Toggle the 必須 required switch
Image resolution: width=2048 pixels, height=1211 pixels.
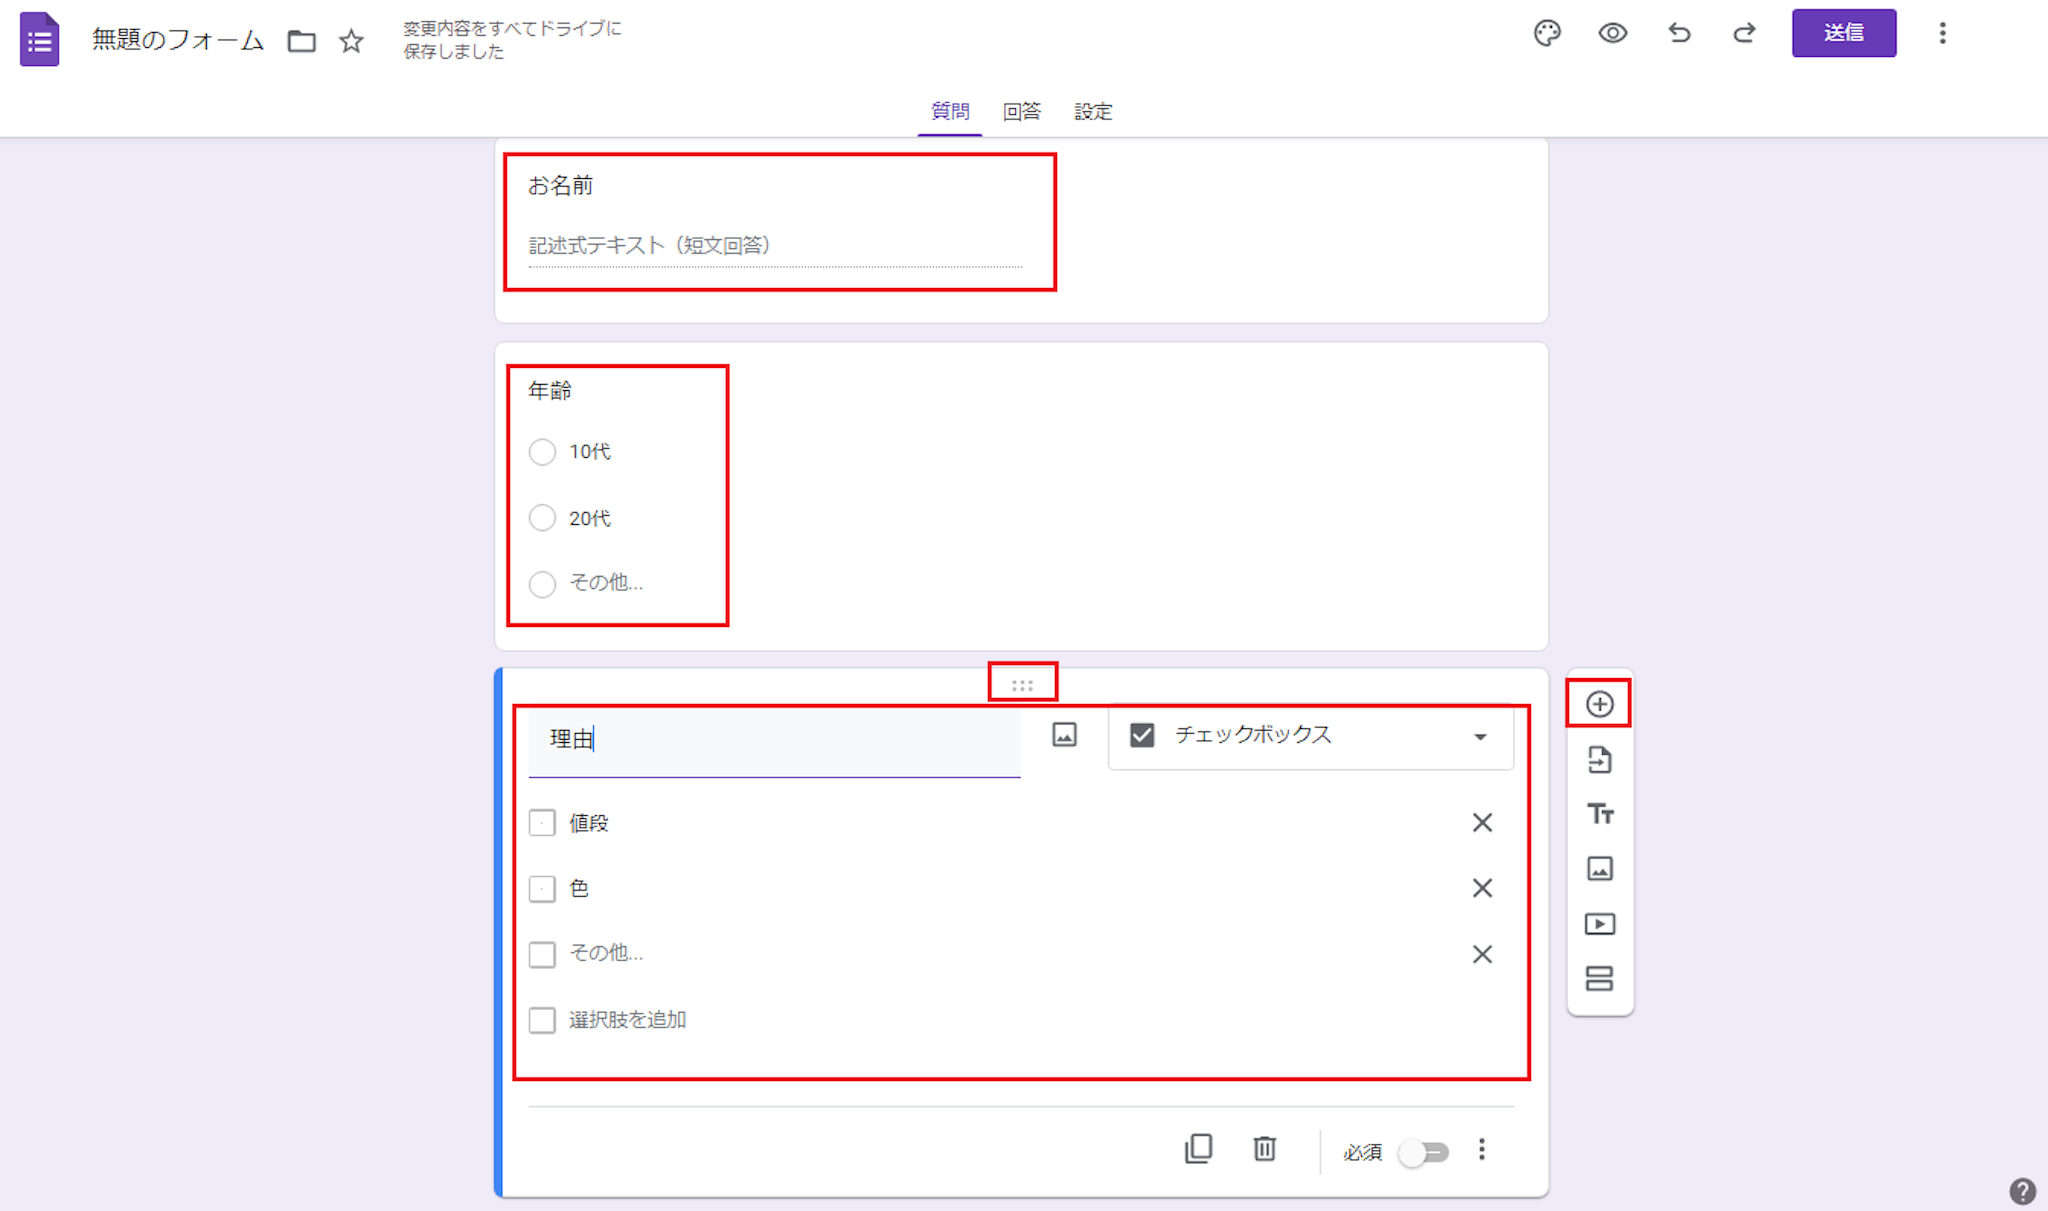point(1424,1153)
